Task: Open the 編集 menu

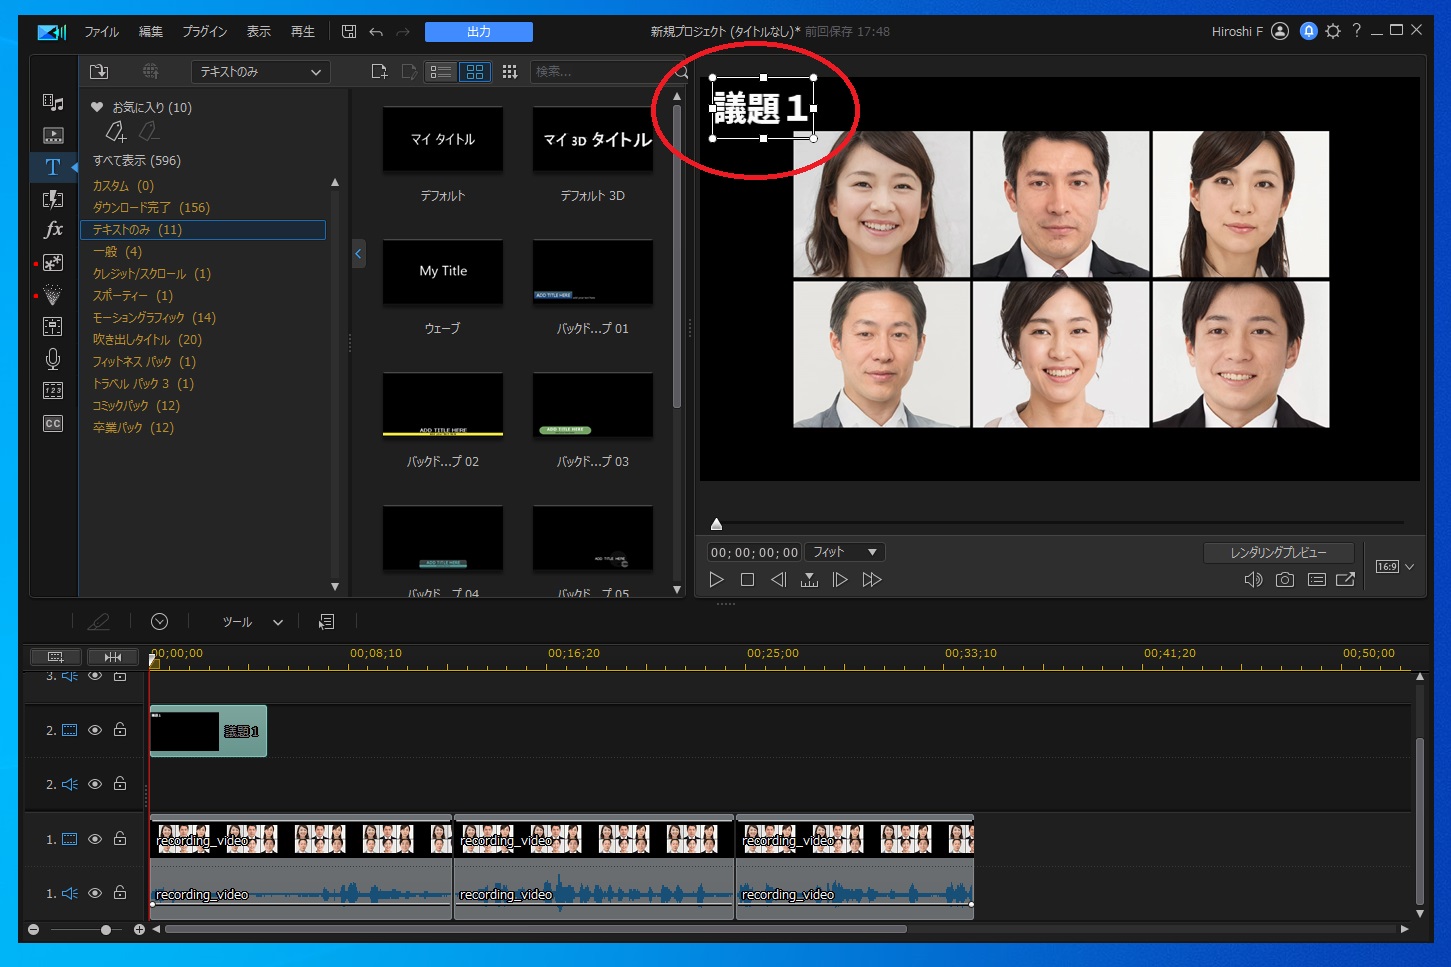Action: click(151, 32)
